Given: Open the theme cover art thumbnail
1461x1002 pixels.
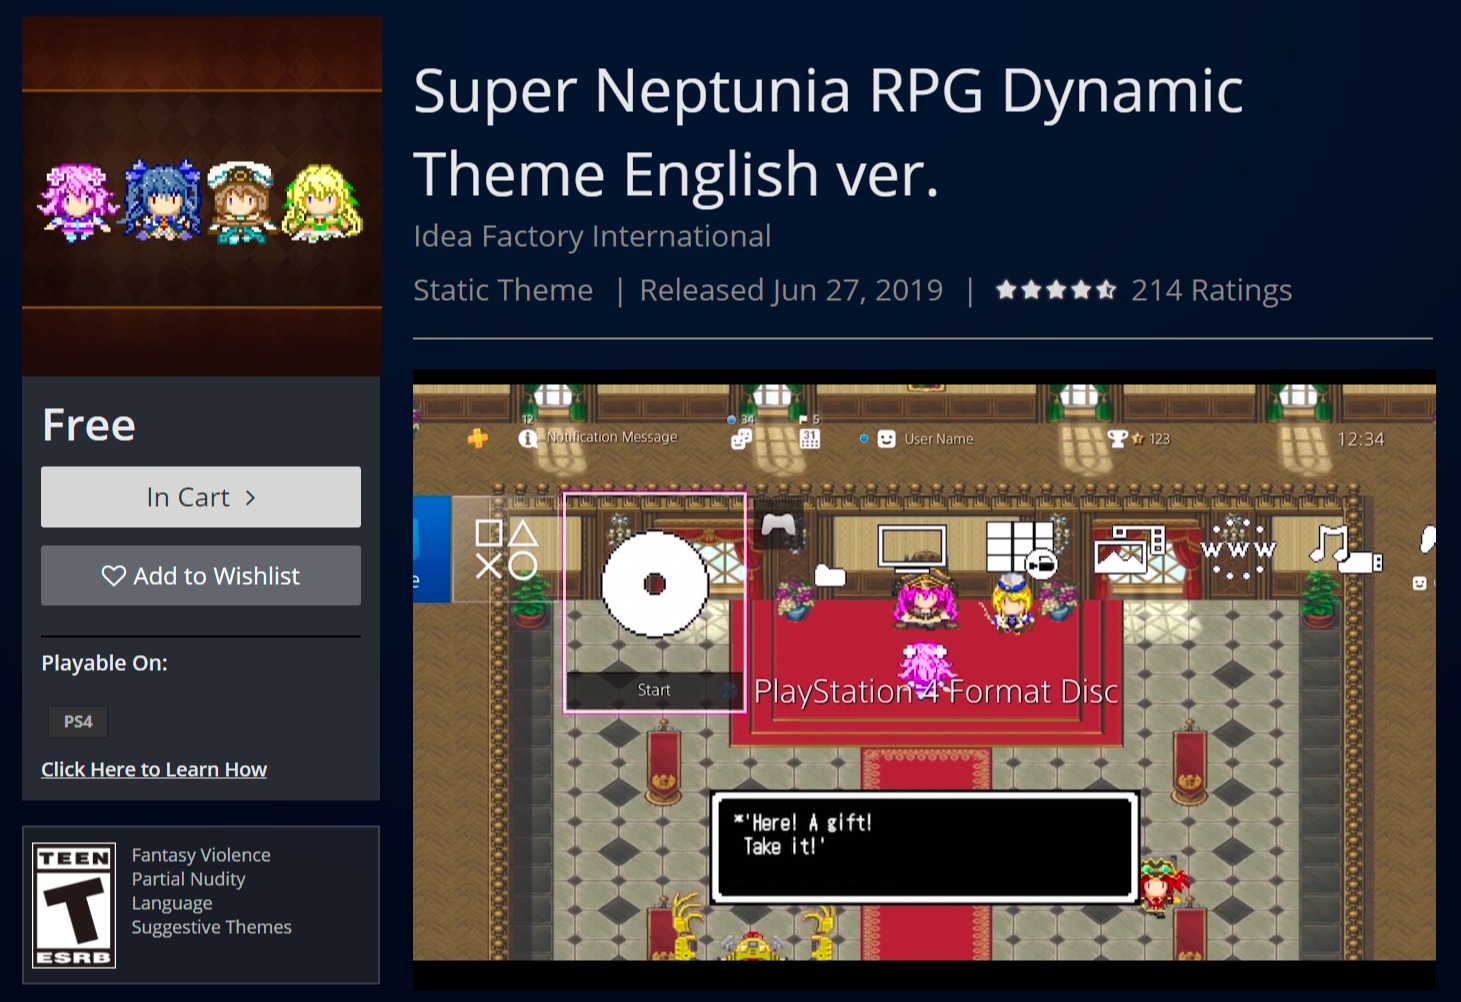Looking at the screenshot, I should tap(202, 196).
